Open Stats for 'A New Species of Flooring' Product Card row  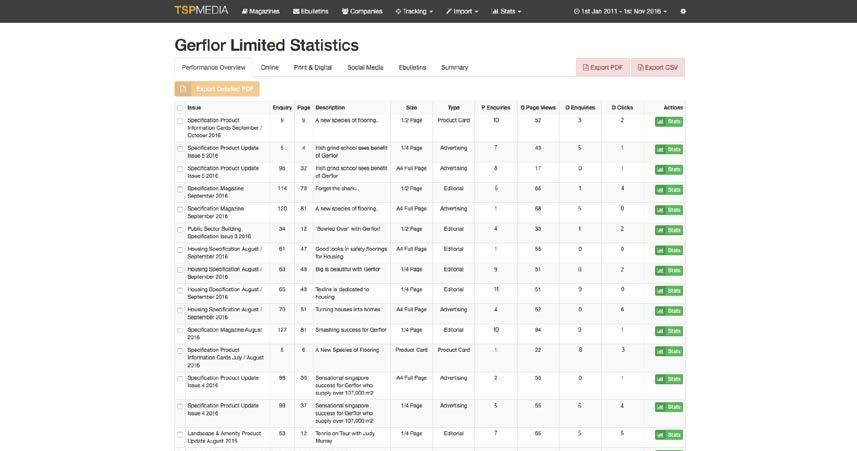point(668,351)
